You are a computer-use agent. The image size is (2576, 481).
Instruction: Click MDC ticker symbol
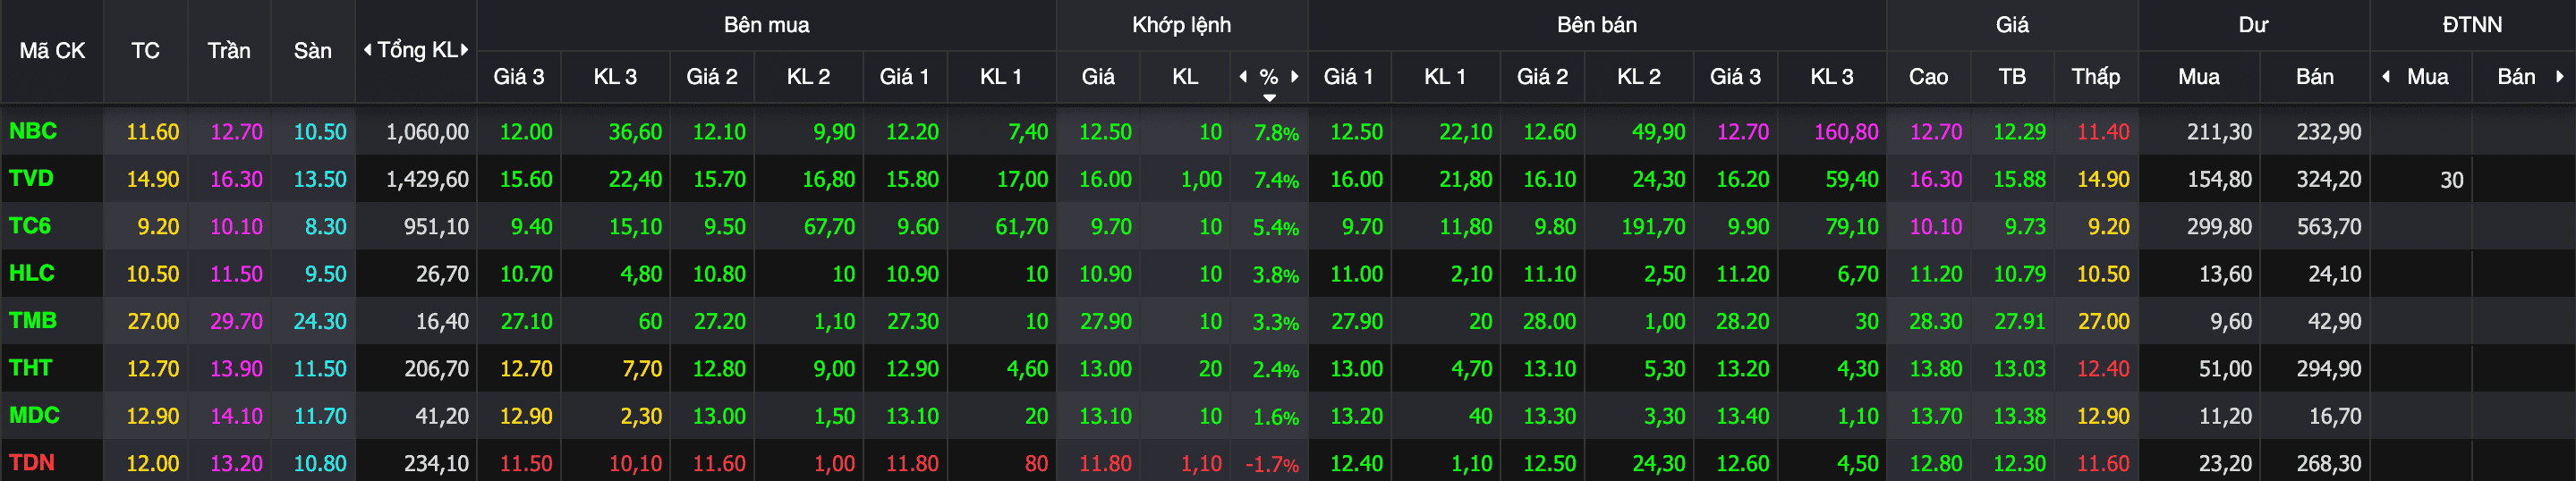[x=34, y=415]
